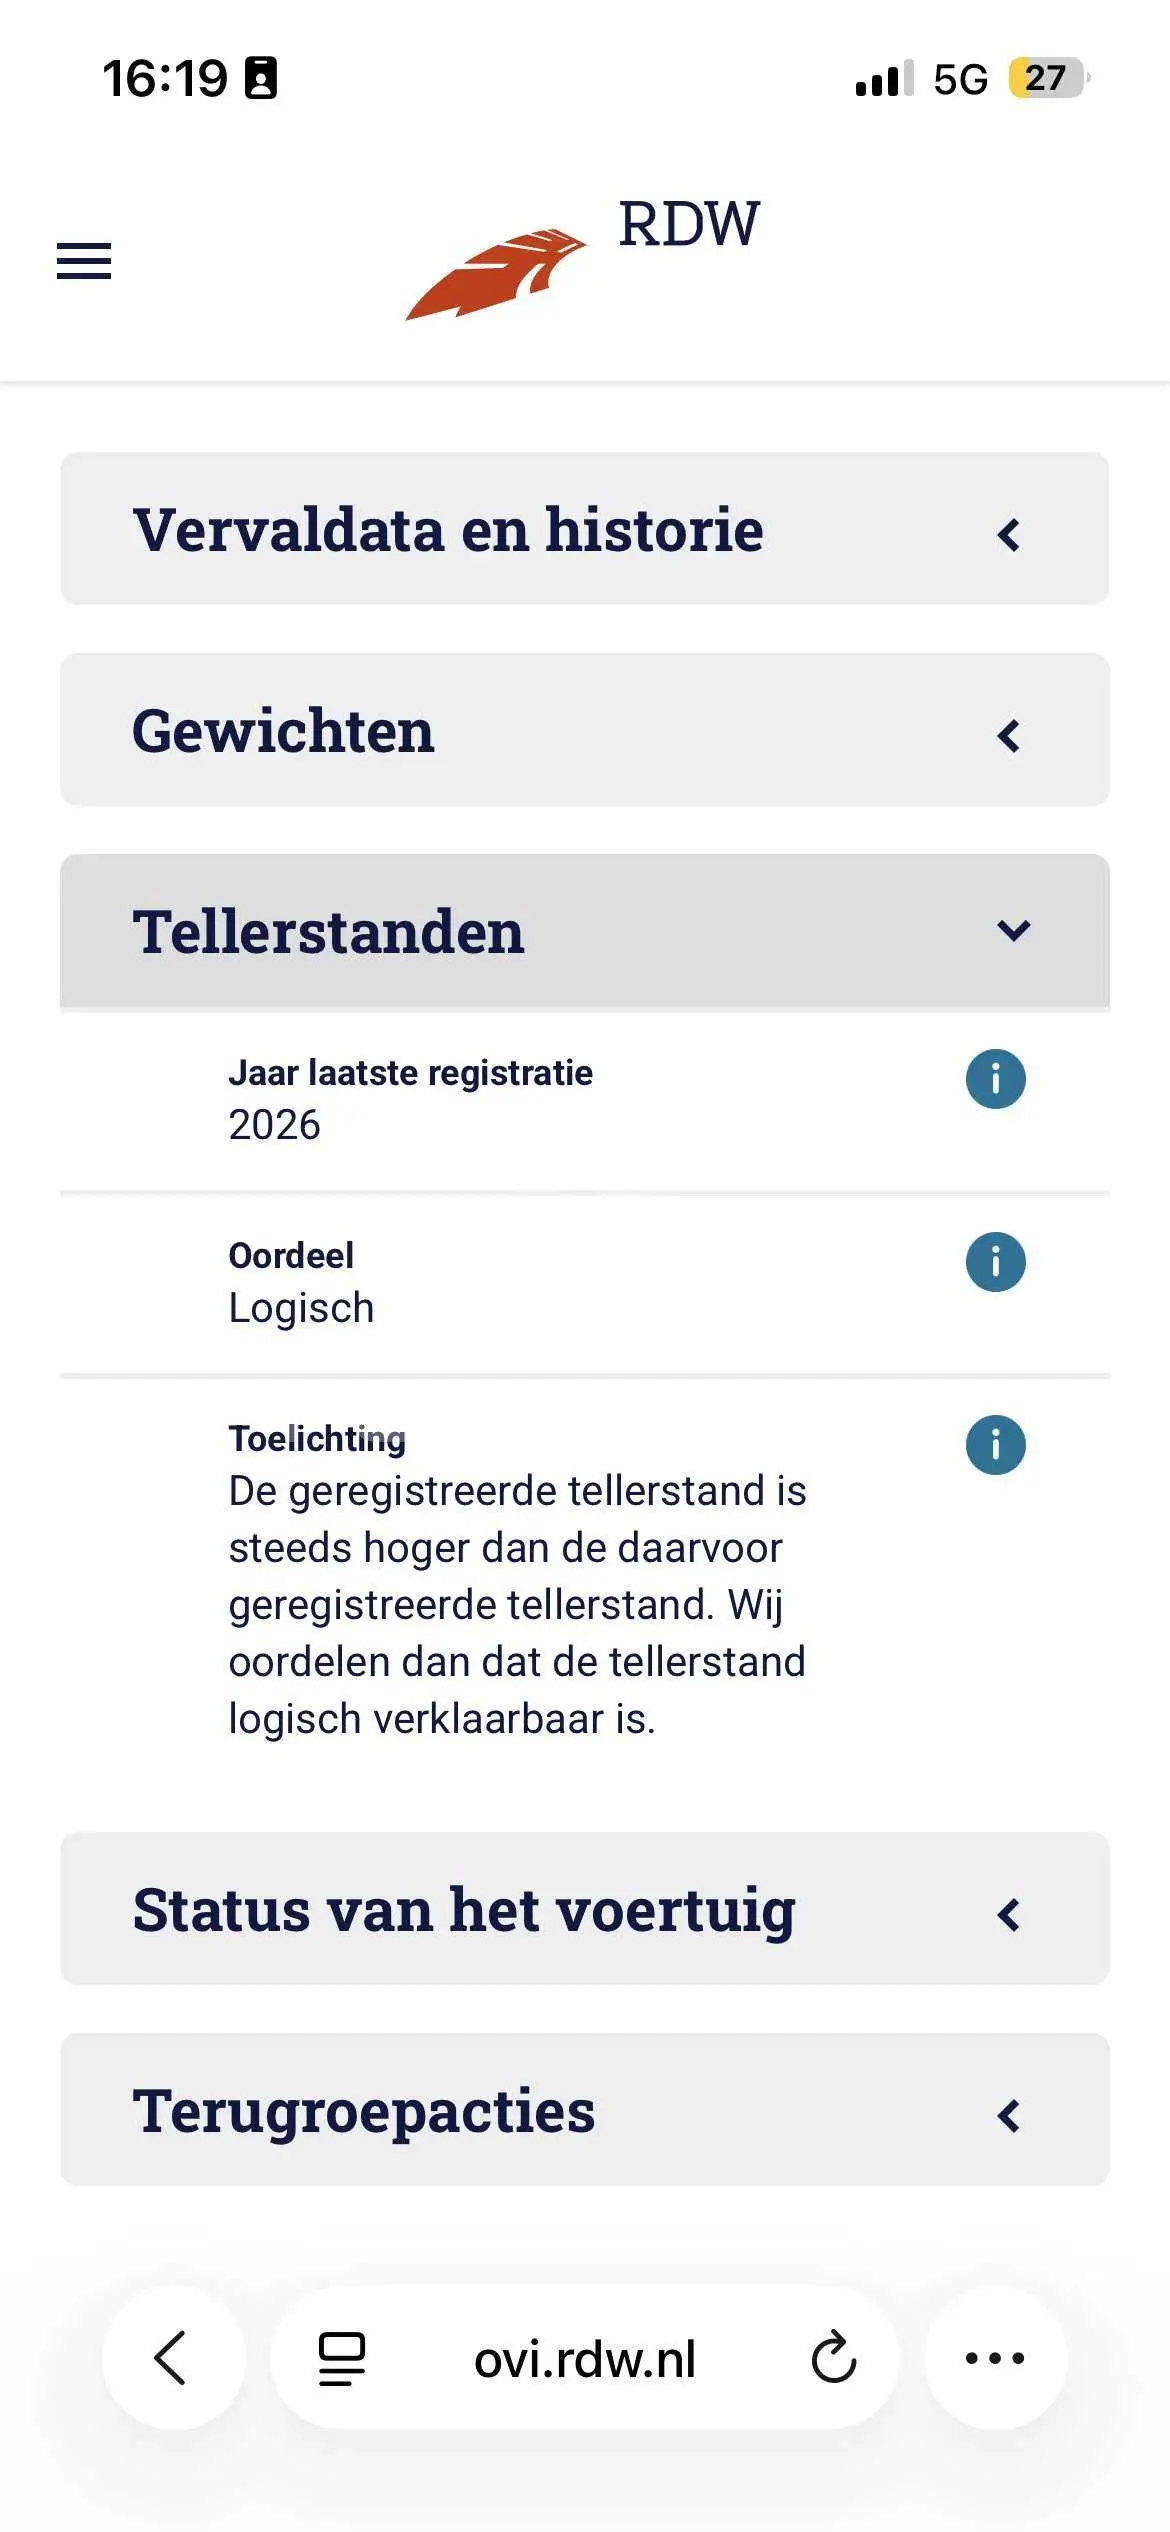The image size is (1170, 2532).
Task: Open the hamburger navigation menu
Action: 84,261
